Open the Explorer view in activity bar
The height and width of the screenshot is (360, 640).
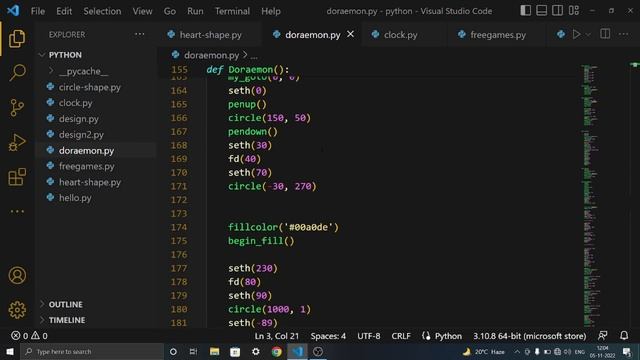[17, 39]
